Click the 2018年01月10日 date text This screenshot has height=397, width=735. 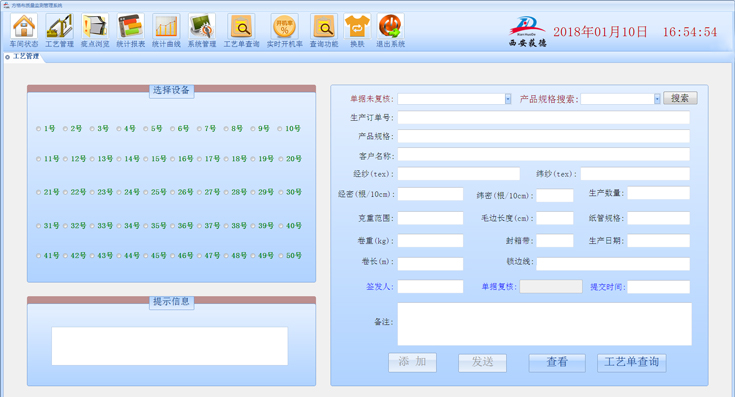click(x=600, y=32)
